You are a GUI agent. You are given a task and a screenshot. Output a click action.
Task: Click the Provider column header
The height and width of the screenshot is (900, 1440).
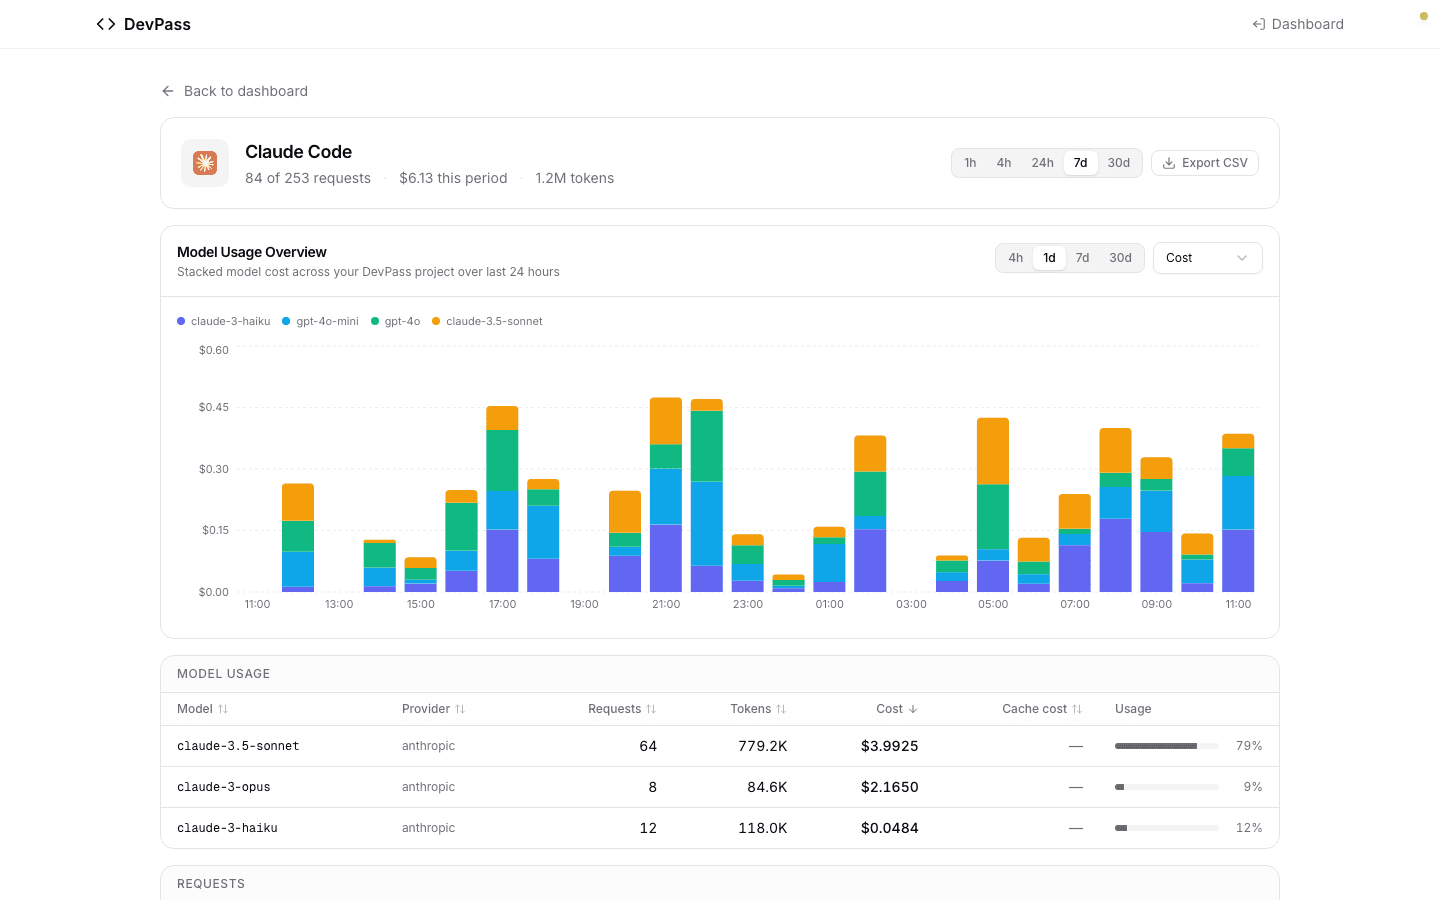(x=434, y=709)
